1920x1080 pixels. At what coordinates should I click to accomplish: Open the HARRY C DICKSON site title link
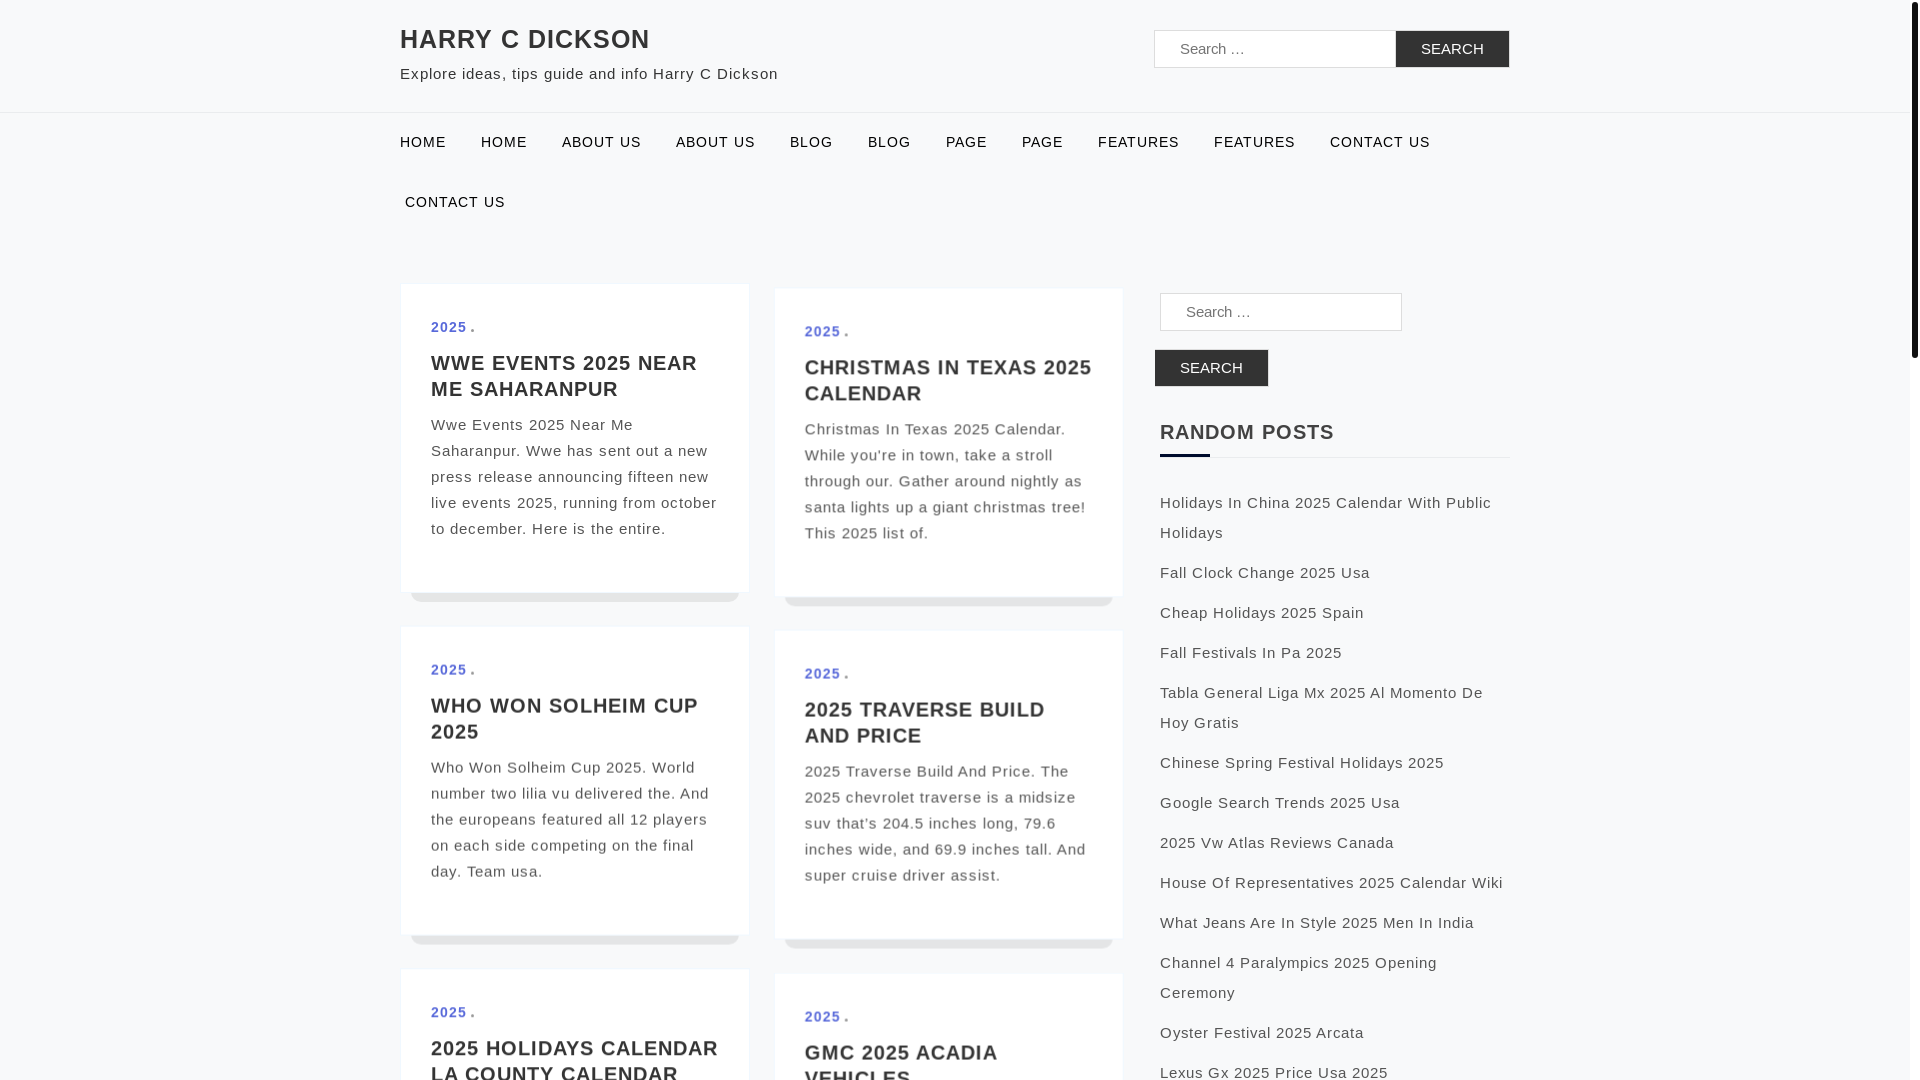click(x=524, y=39)
